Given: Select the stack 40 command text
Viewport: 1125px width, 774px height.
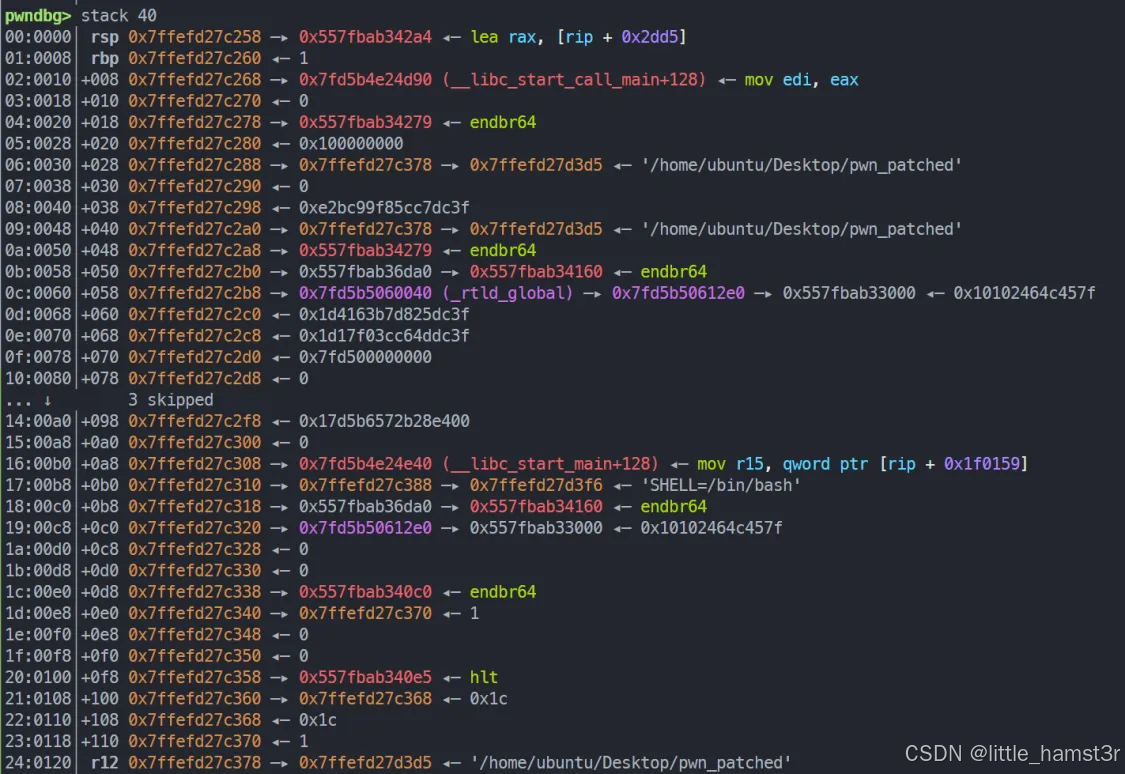Looking at the screenshot, I should pos(121,15).
